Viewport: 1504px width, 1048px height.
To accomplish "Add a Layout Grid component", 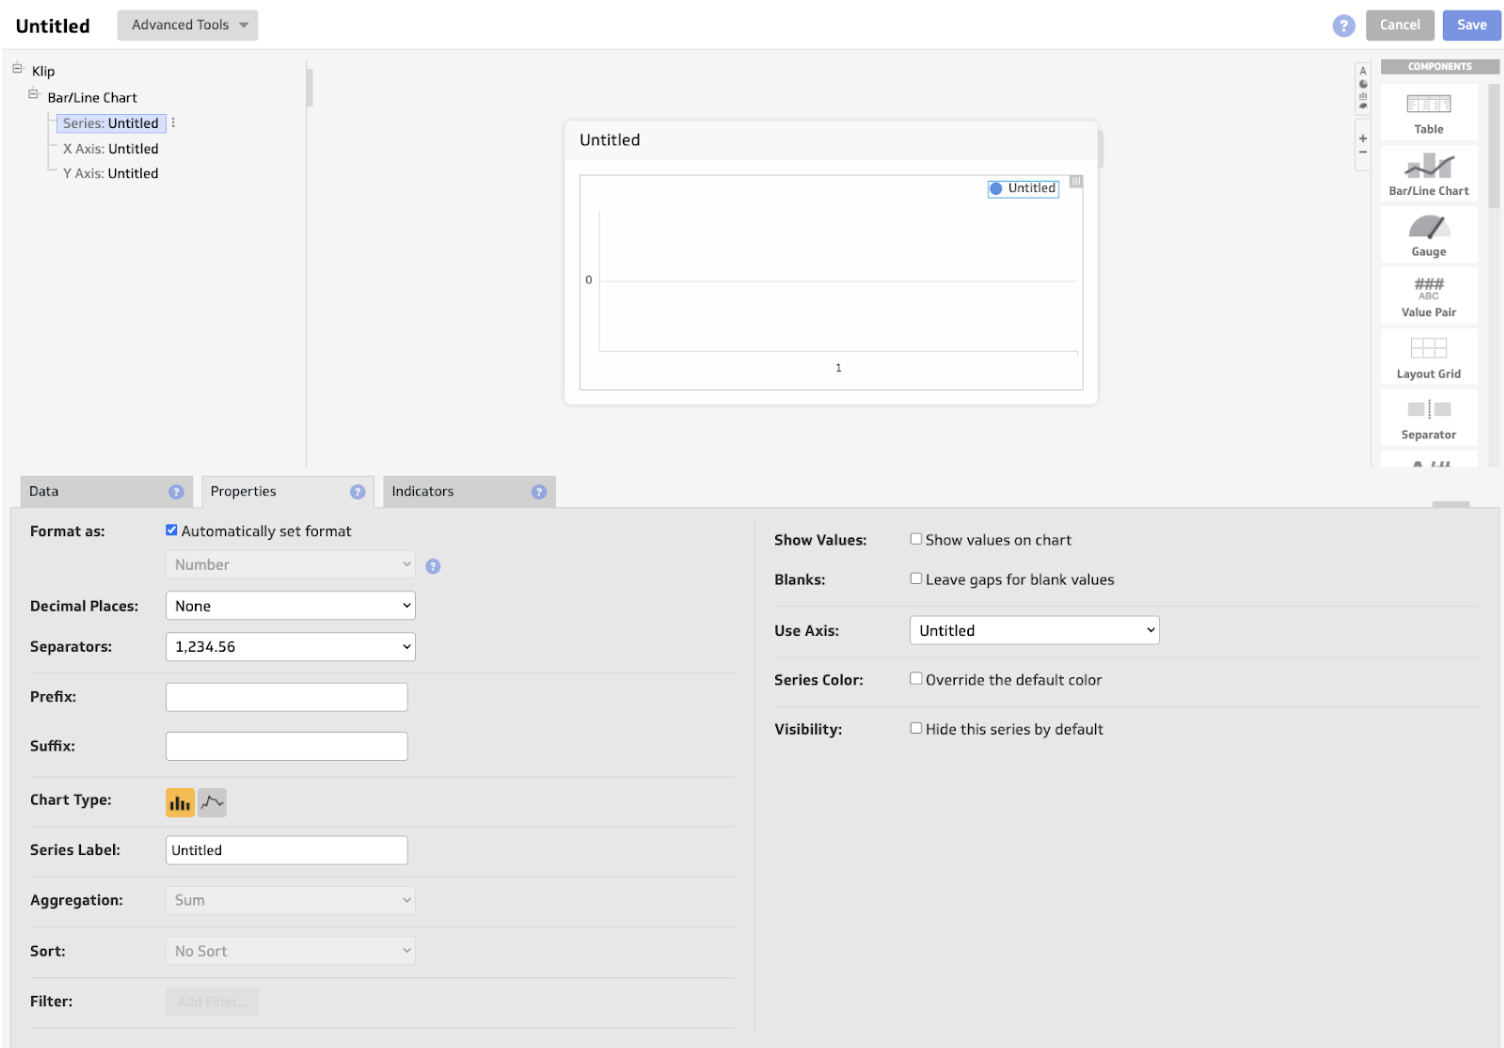I will pyautogui.click(x=1428, y=357).
